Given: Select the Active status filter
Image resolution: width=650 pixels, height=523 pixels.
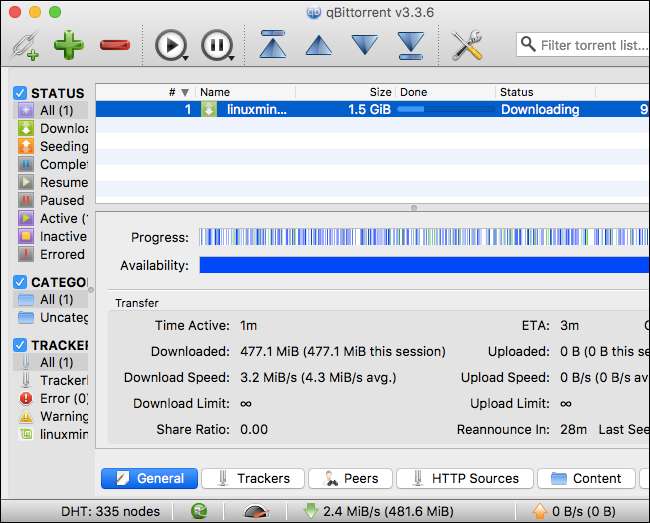Looking at the screenshot, I should click(x=52, y=218).
